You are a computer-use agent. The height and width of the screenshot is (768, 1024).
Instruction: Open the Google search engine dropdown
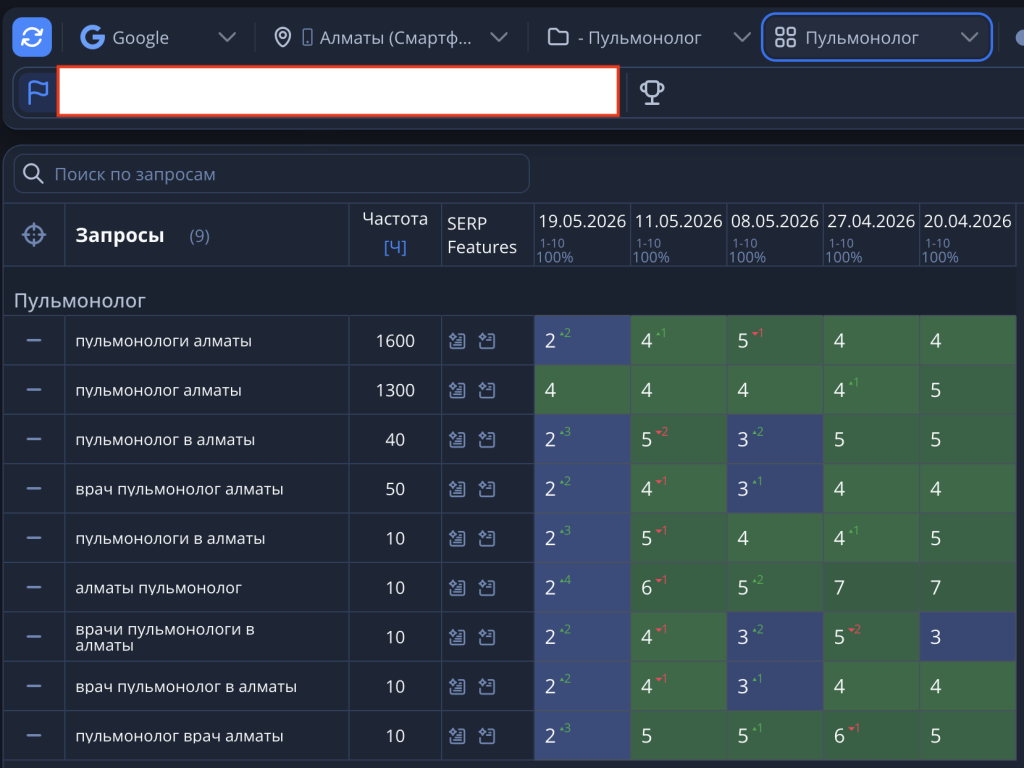(157, 38)
